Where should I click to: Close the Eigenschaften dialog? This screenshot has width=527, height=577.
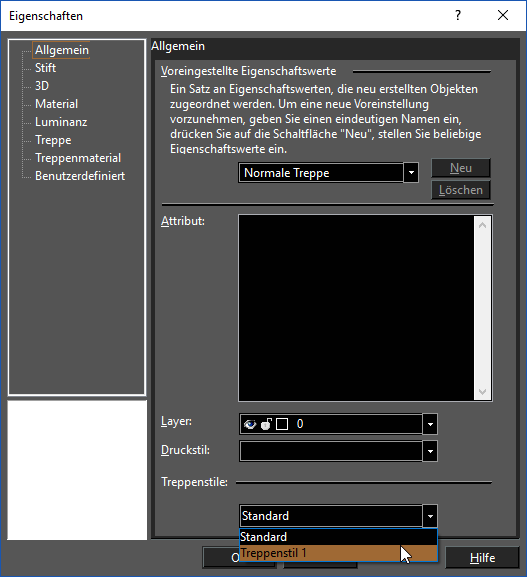click(503, 15)
